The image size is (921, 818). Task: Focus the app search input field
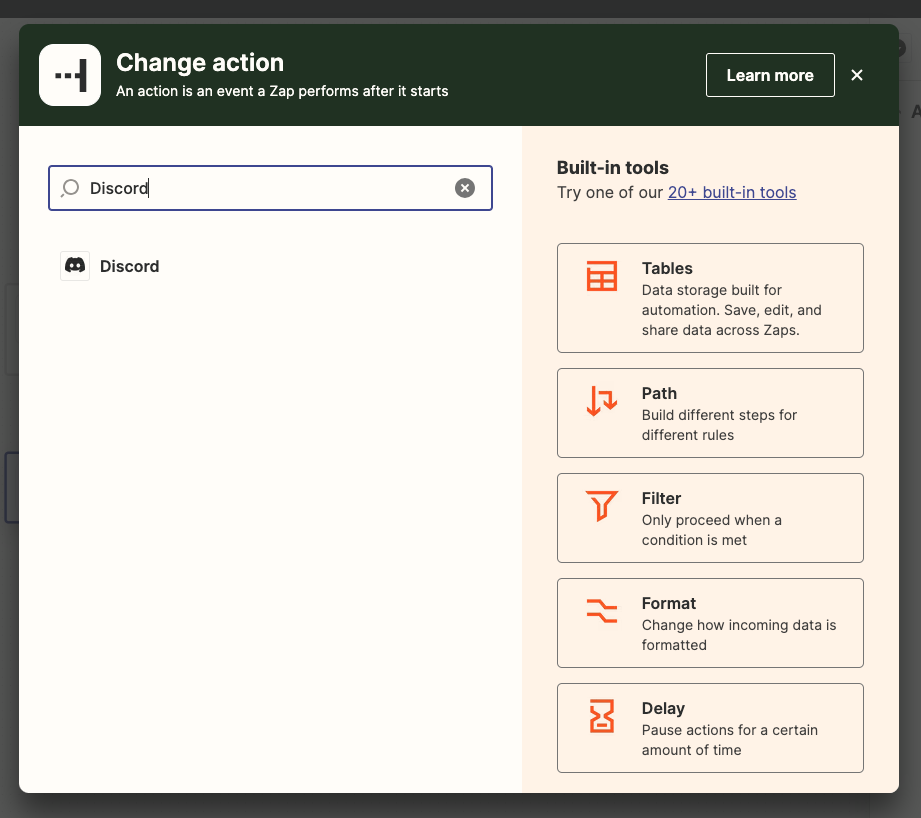point(270,188)
